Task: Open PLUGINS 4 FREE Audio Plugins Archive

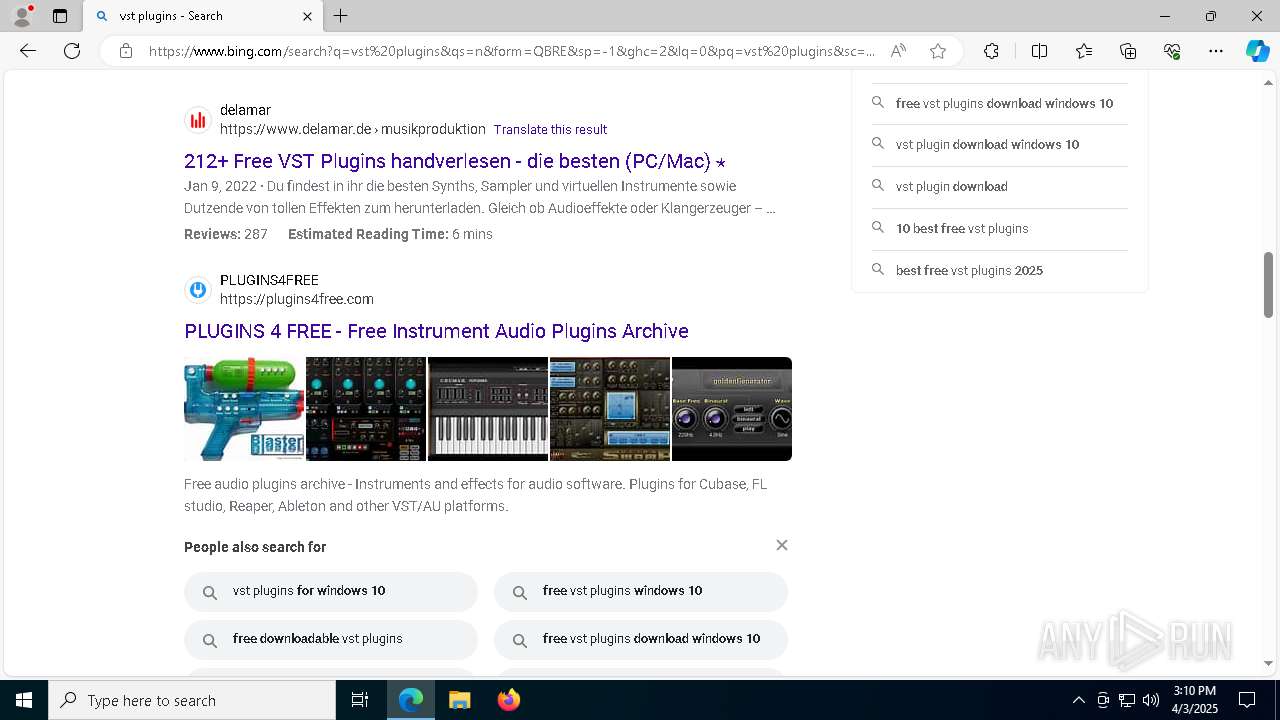Action: click(x=436, y=331)
